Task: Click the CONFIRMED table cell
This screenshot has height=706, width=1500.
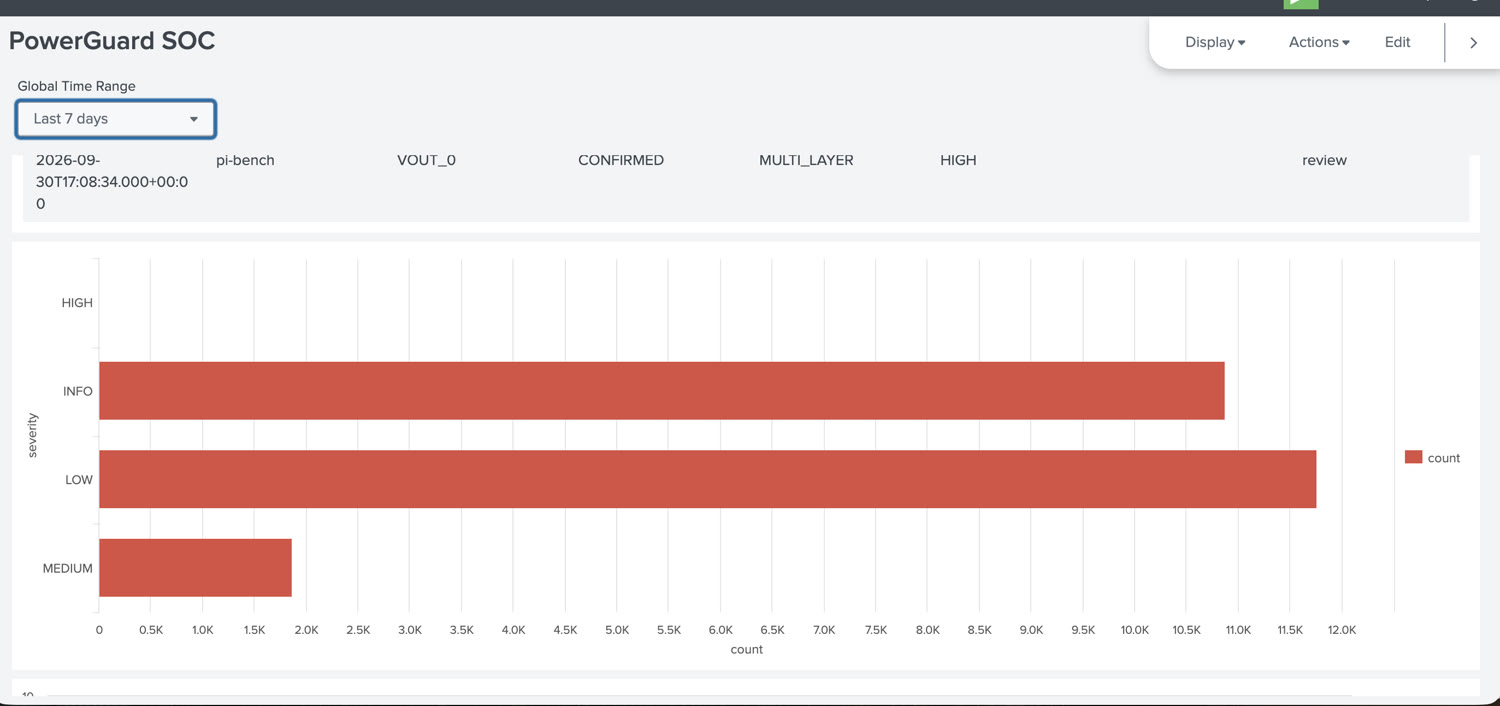Action: (x=621, y=160)
